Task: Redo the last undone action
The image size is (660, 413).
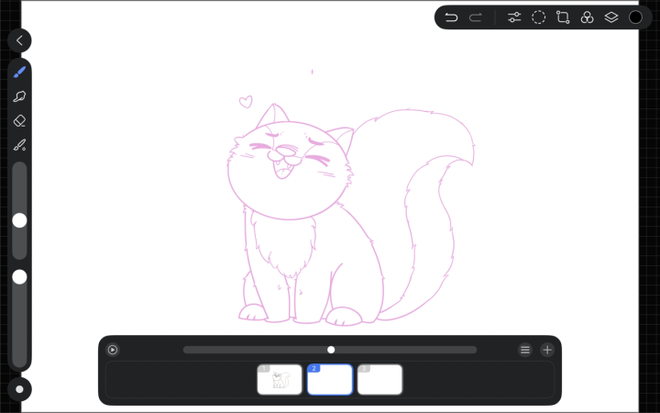Action: (476, 17)
